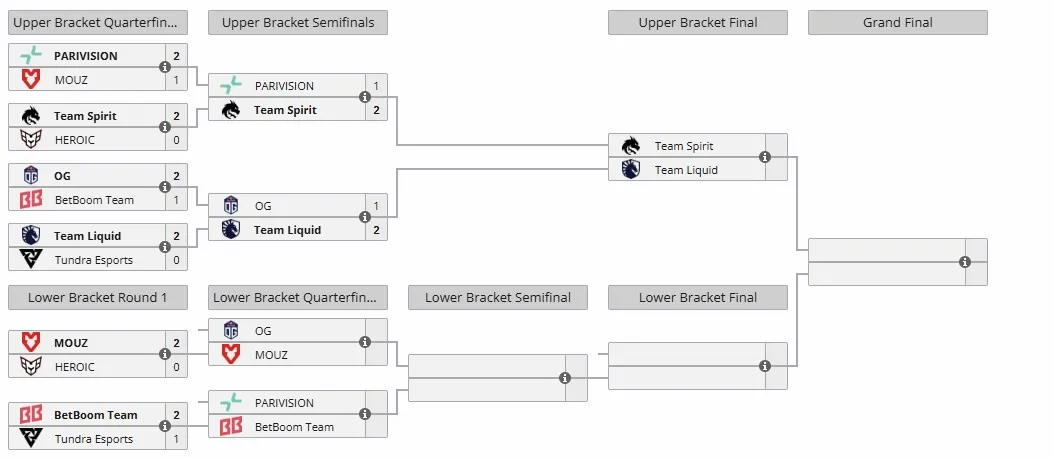
Task: Click the Lower Bracket Semifinal info icon
Action: tap(565, 378)
